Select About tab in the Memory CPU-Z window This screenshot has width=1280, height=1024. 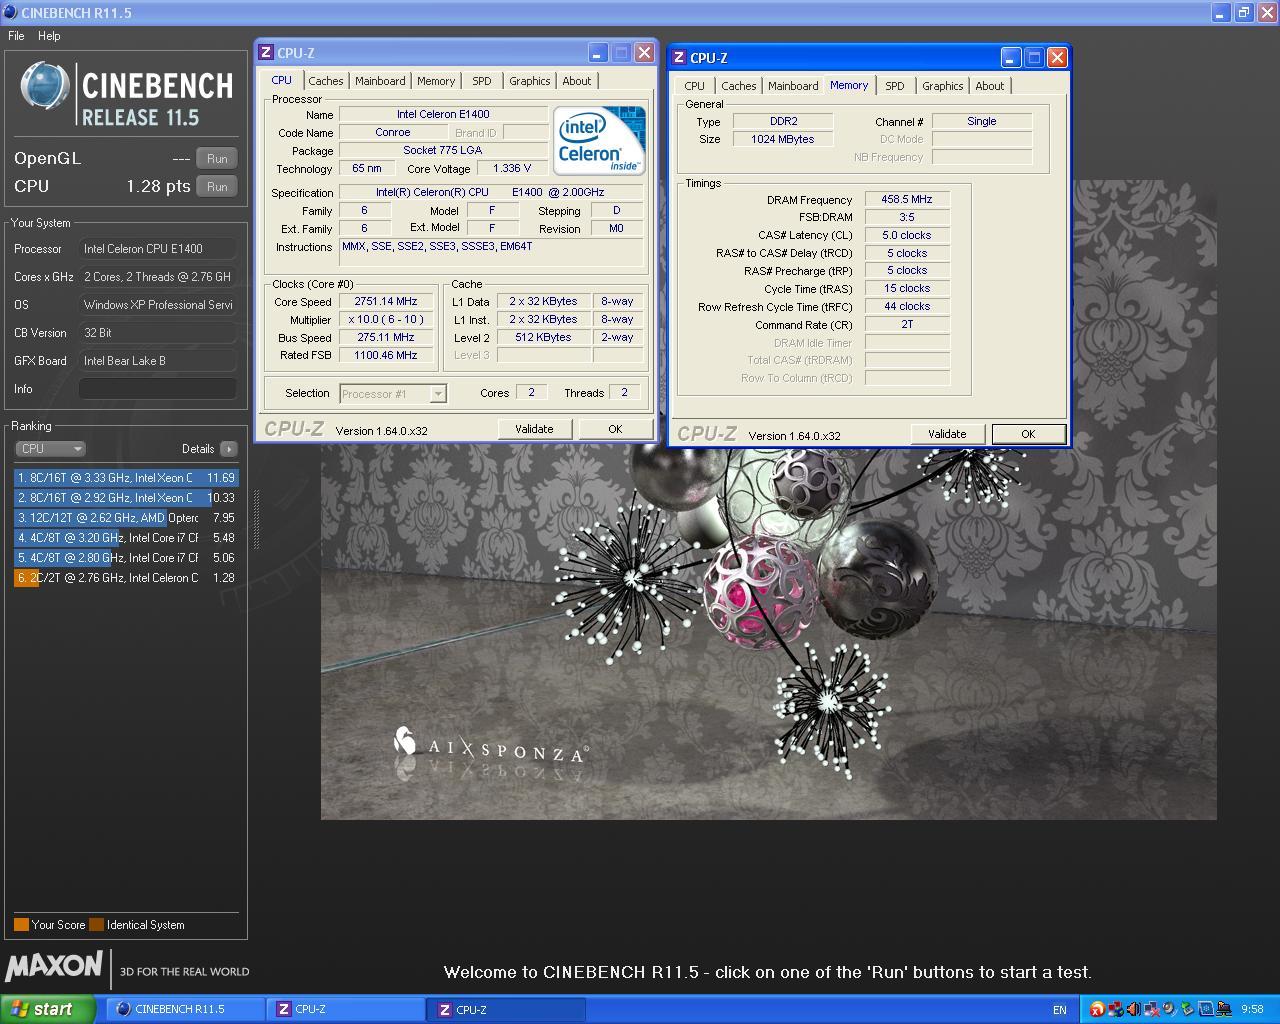[990, 86]
